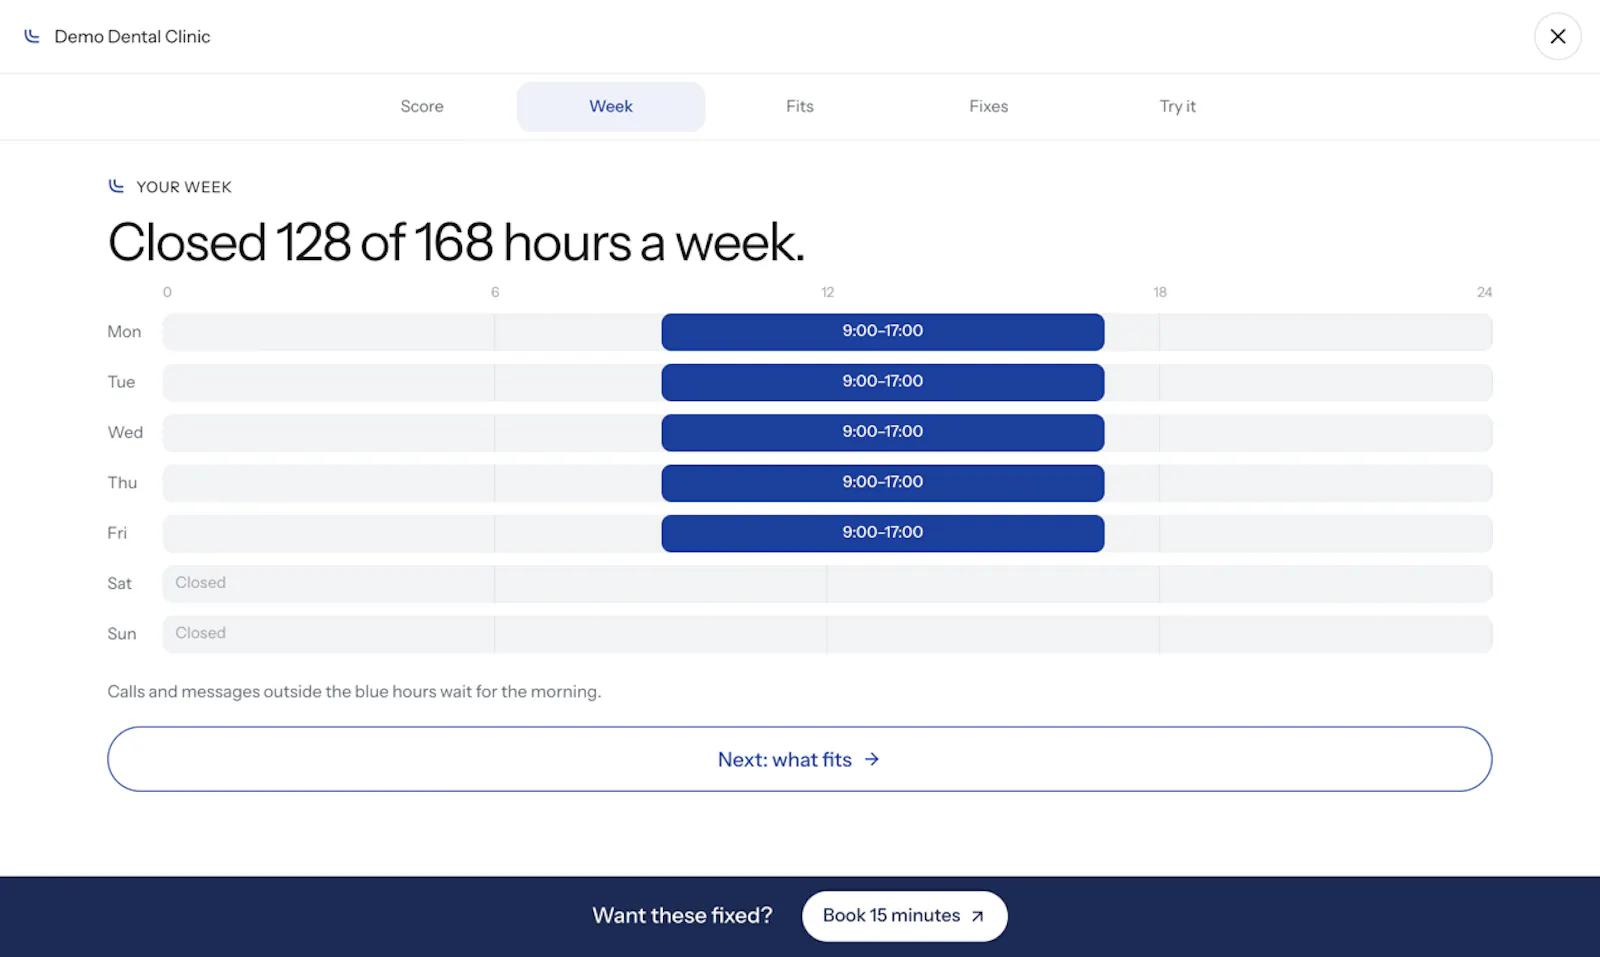1600x957 pixels.
Task: Click the Demo Dental Clinic title text
Action: click(132, 36)
